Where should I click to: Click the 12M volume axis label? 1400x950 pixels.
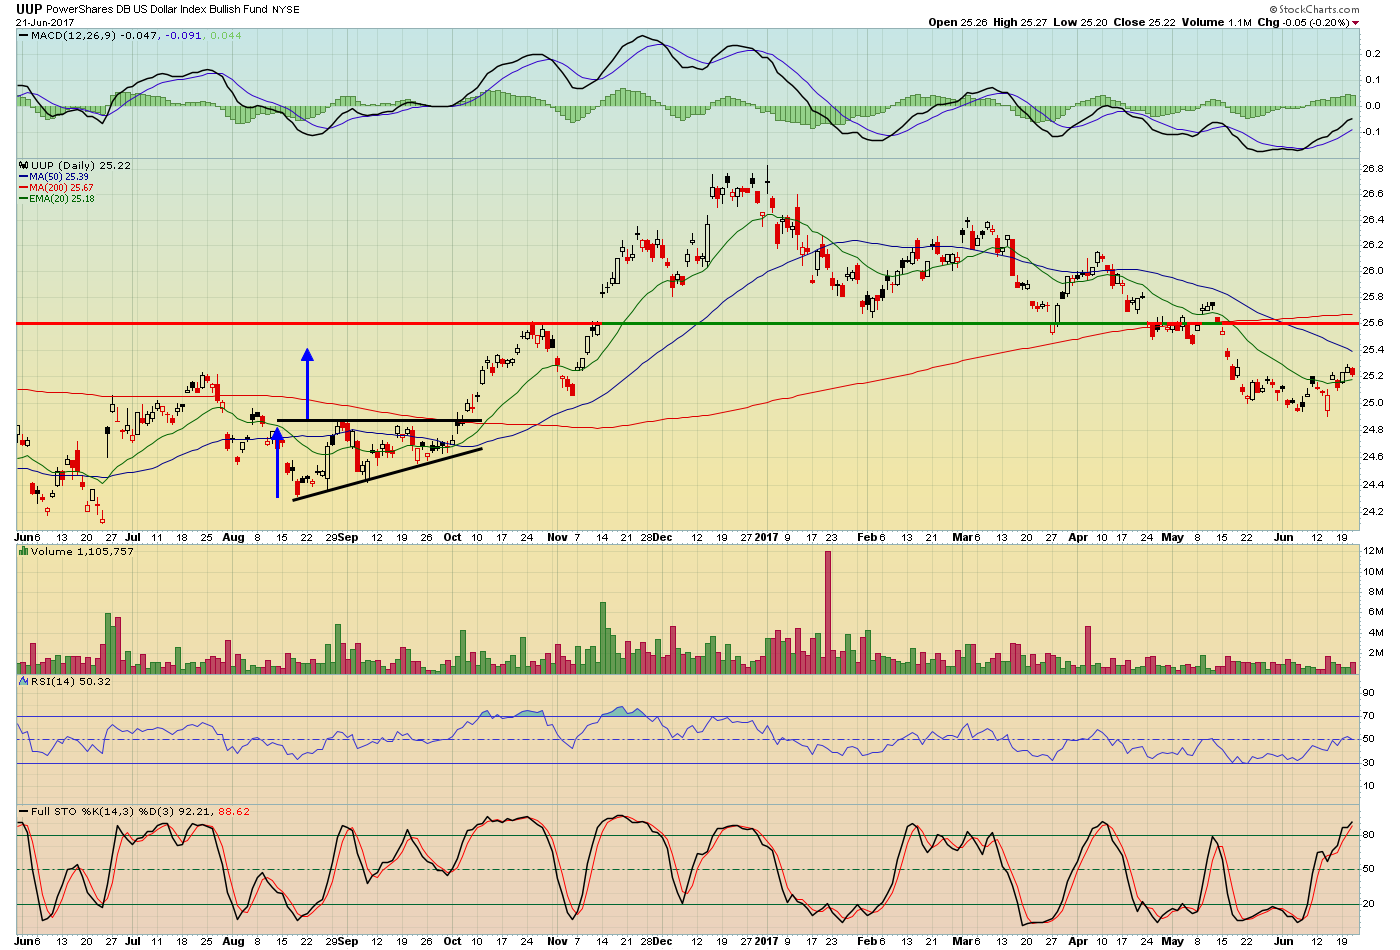[1375, 551]
